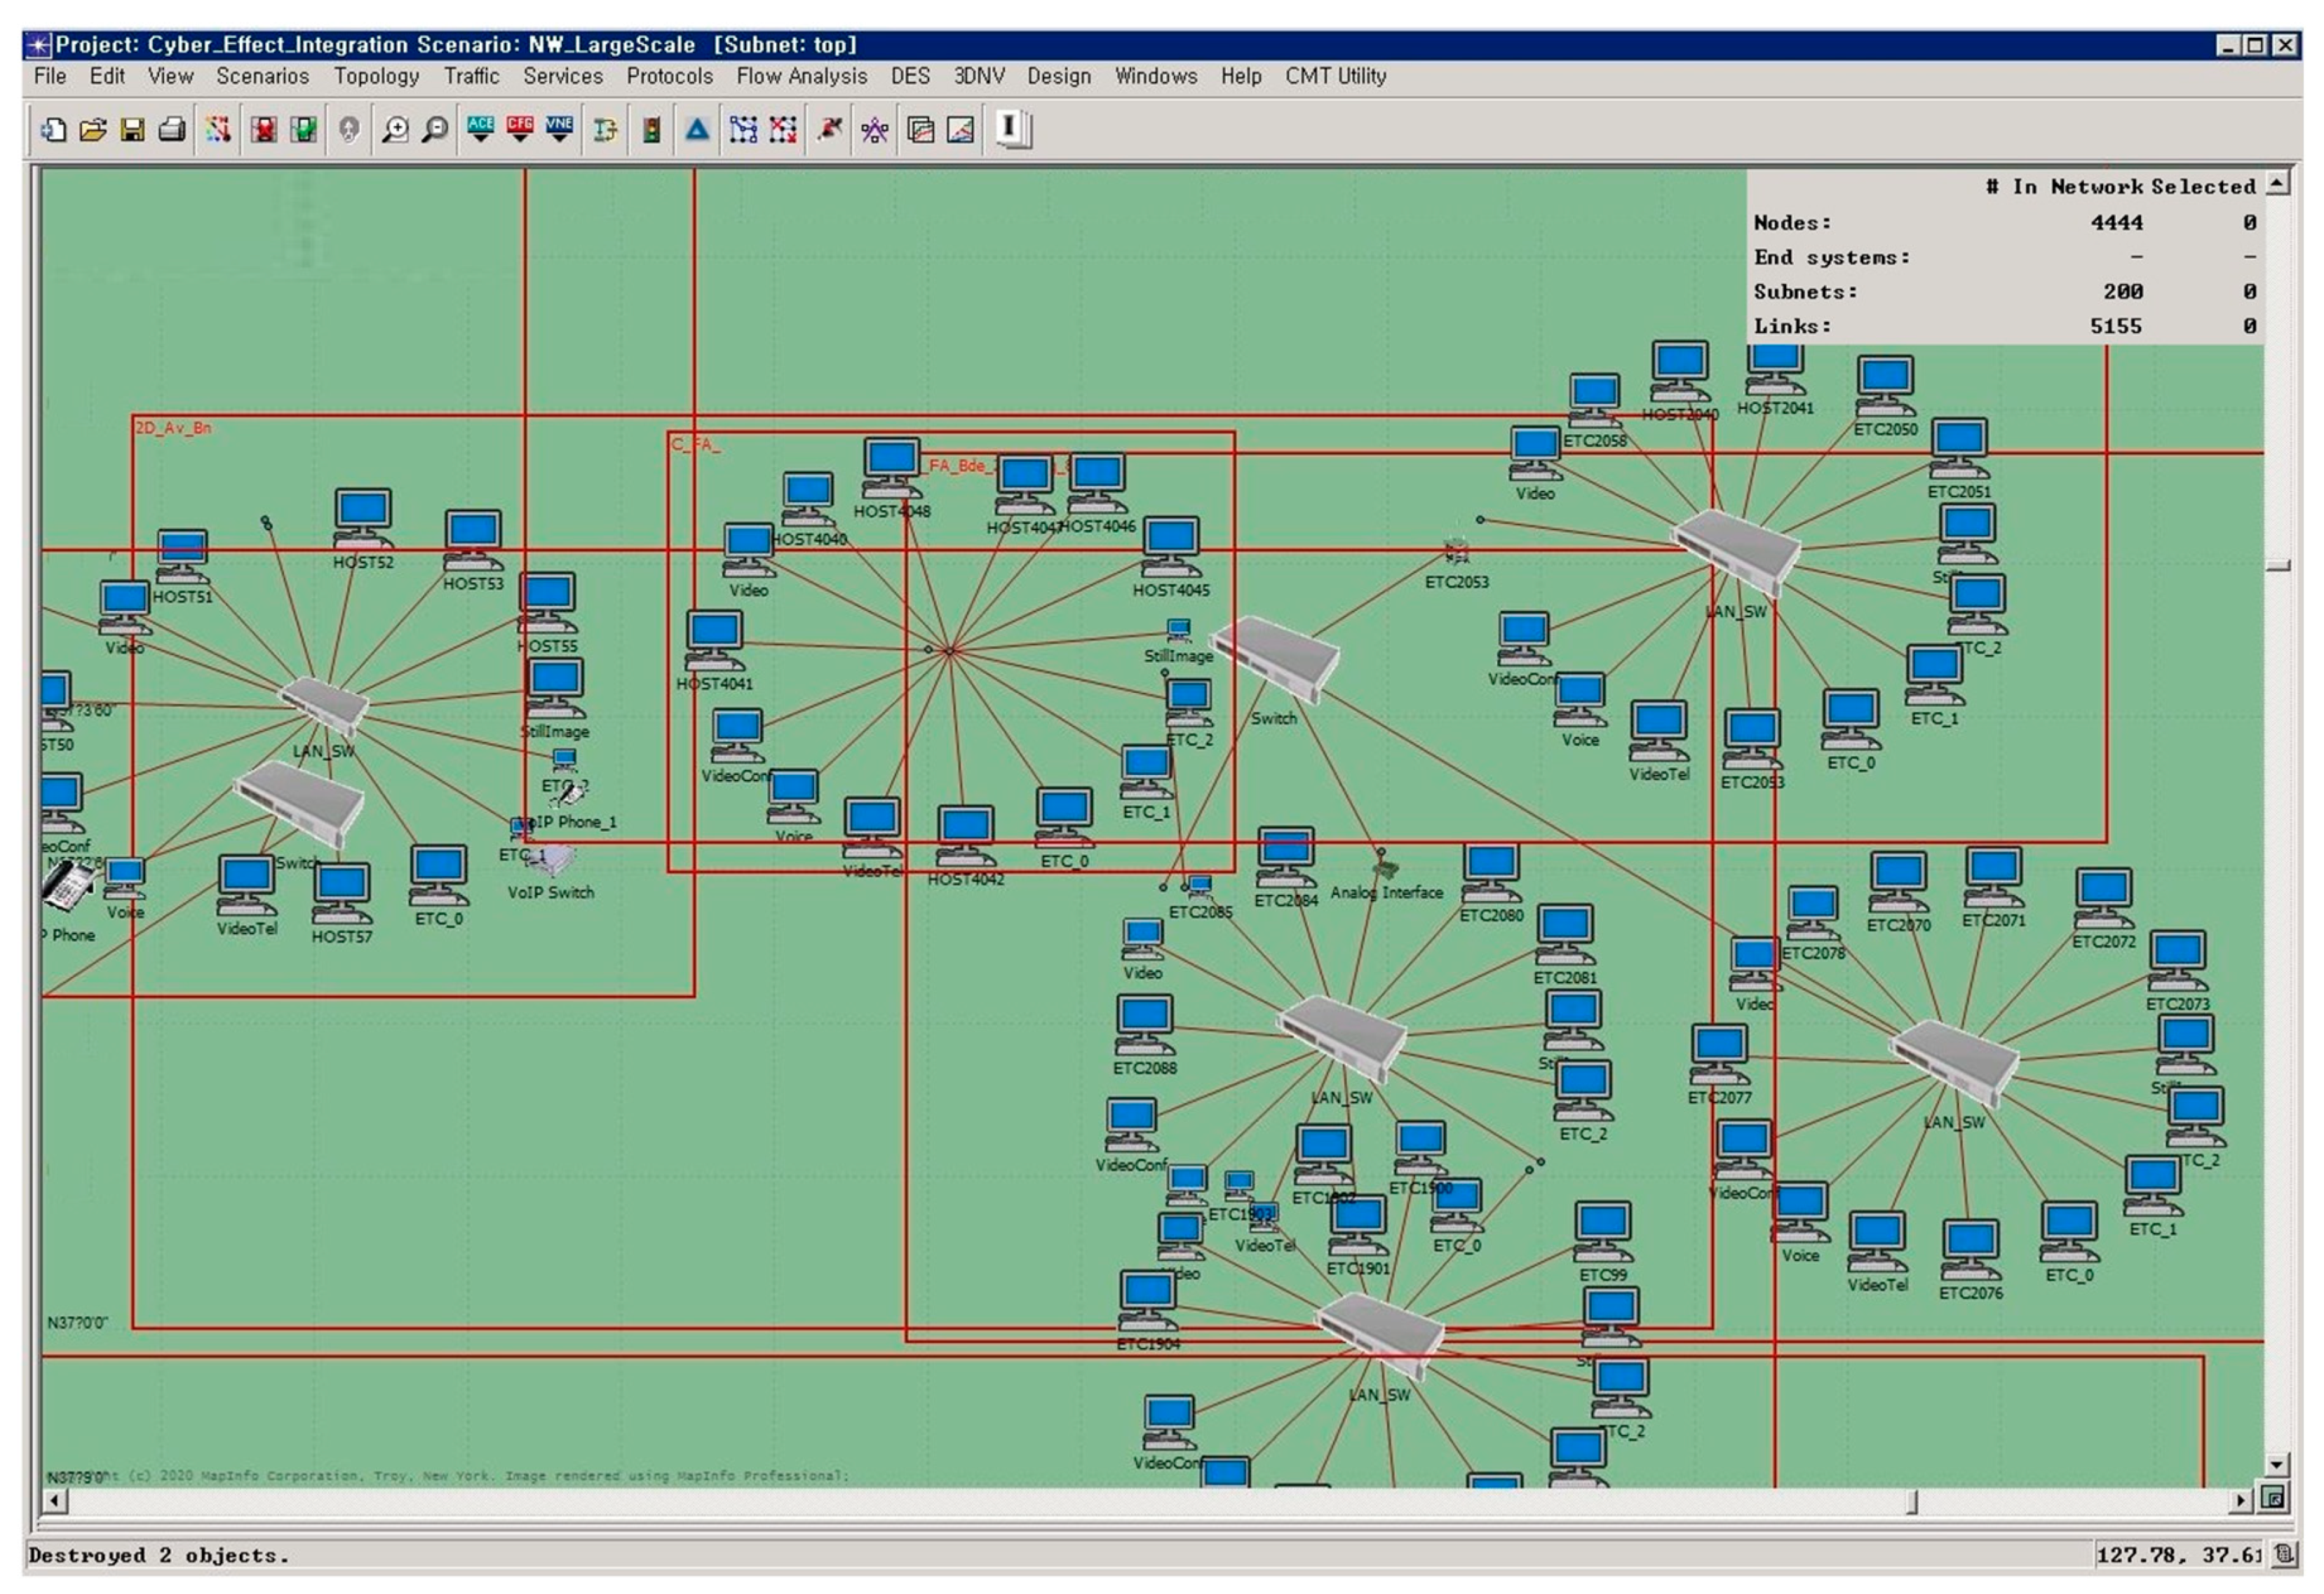2324x1594 pixels.
Task: Open the CMT Utility menu
Action: click(x=1336, y=76)
